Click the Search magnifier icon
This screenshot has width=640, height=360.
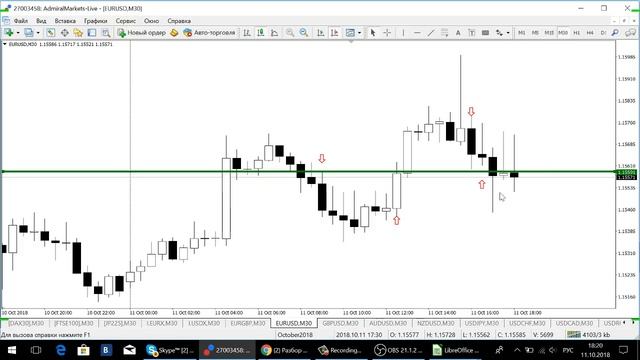coord(615,33)
